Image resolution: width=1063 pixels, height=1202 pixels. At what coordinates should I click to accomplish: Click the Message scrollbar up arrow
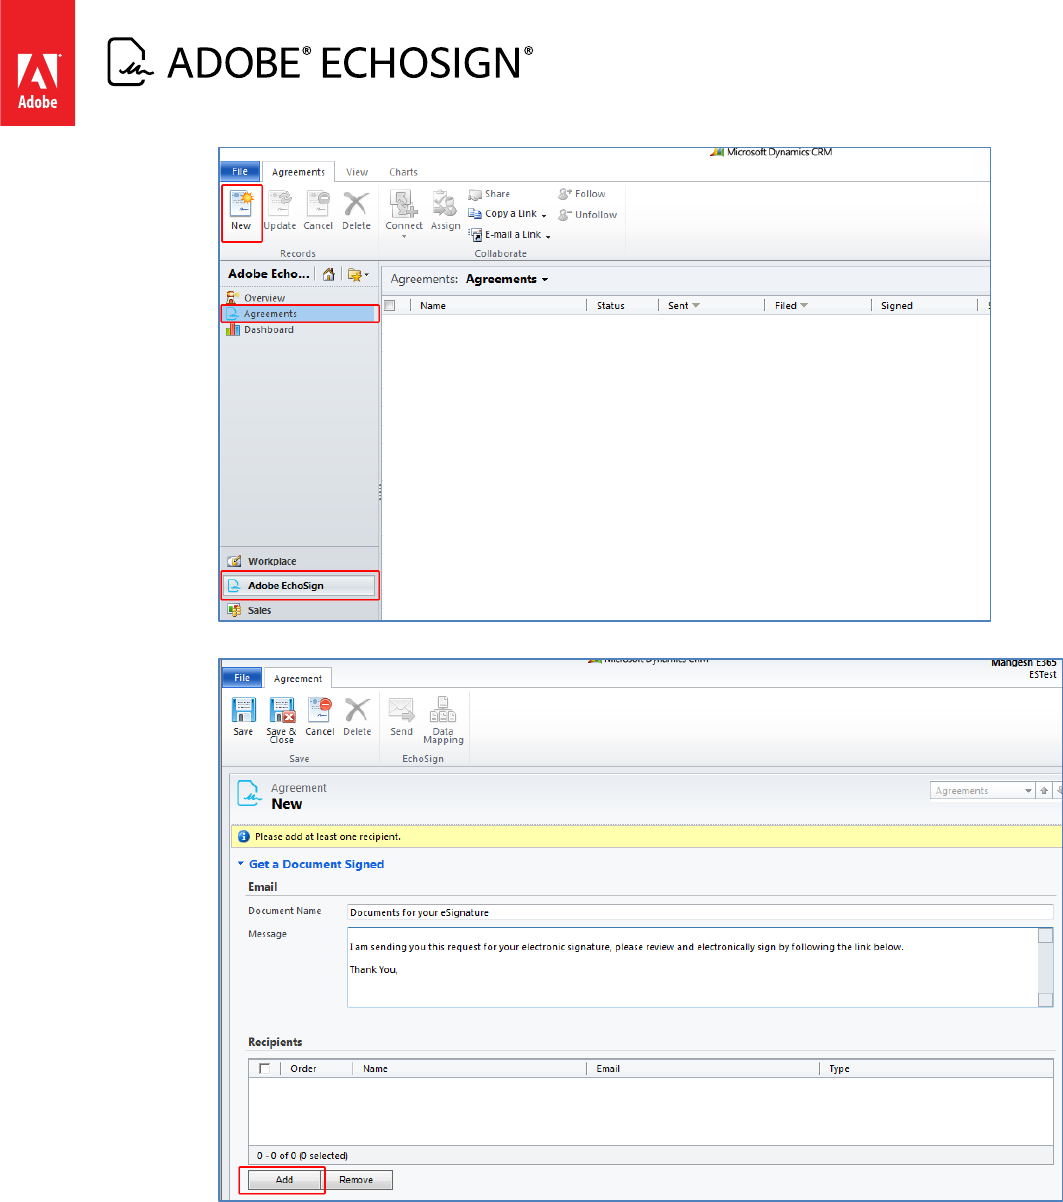1045,936
